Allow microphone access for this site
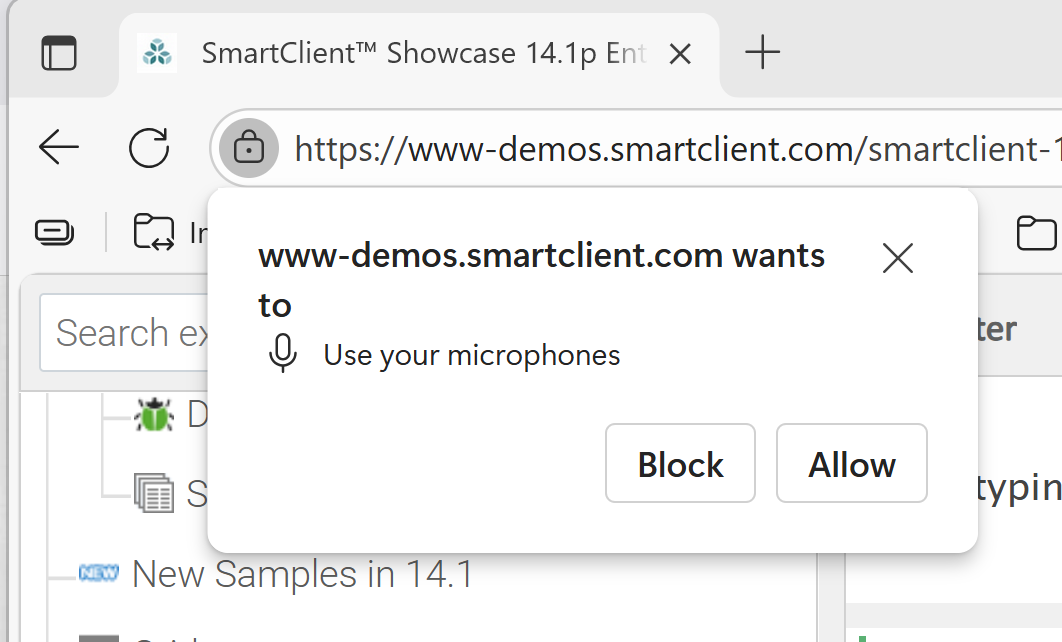 click(x=852, y=464)
